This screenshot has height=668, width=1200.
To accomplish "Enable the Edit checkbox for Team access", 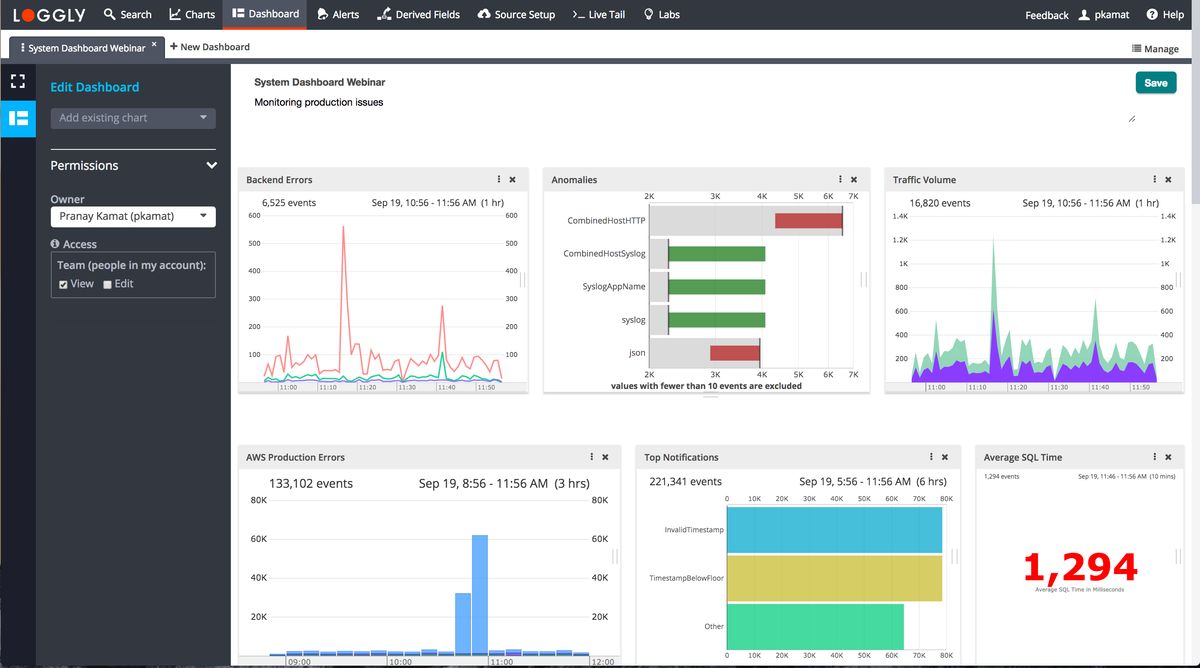I will click(x=107, y=284).
